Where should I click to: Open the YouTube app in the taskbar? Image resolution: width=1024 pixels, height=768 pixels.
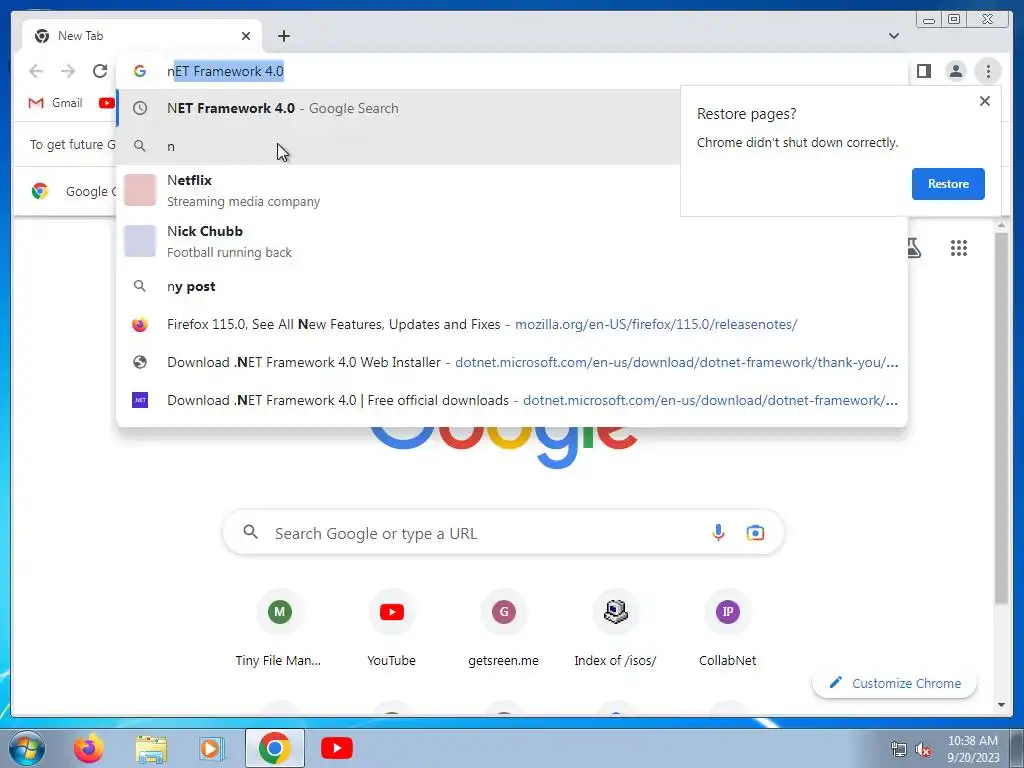click(x=337, y=748)
